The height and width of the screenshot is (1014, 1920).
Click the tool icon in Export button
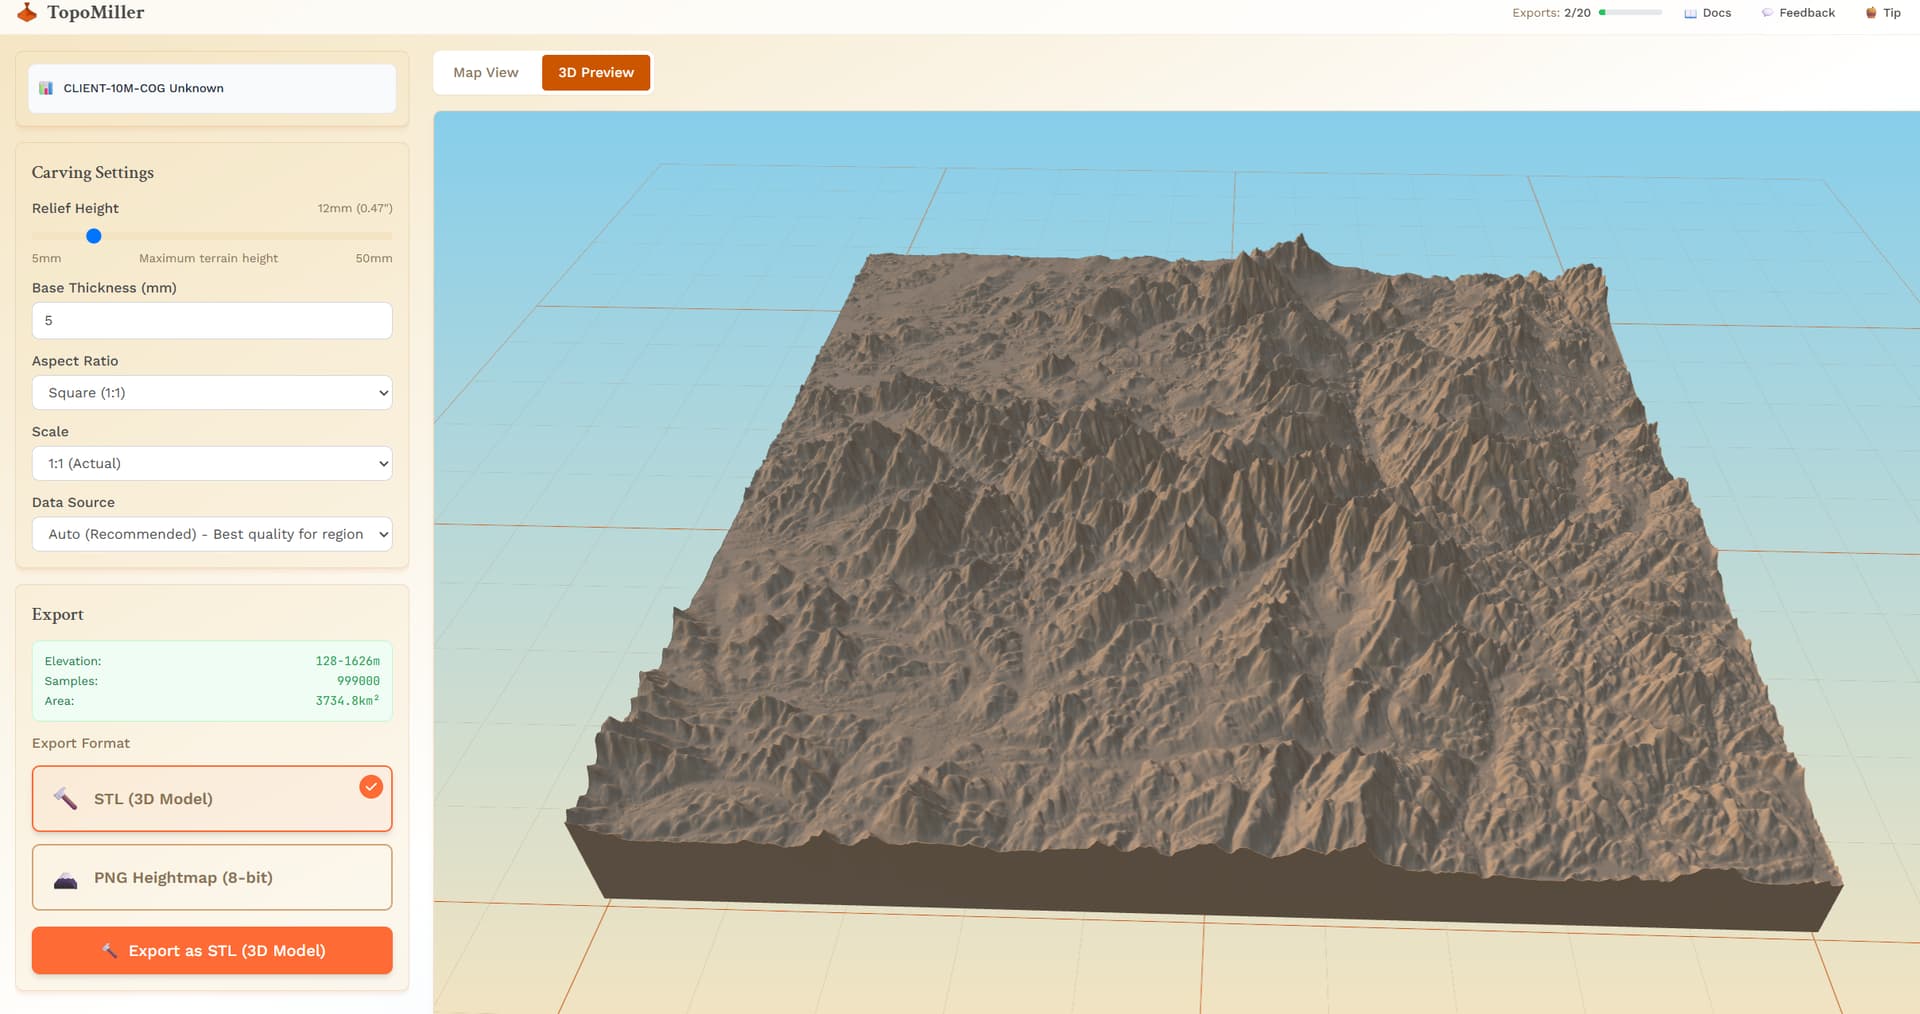[x=110, y=950]
